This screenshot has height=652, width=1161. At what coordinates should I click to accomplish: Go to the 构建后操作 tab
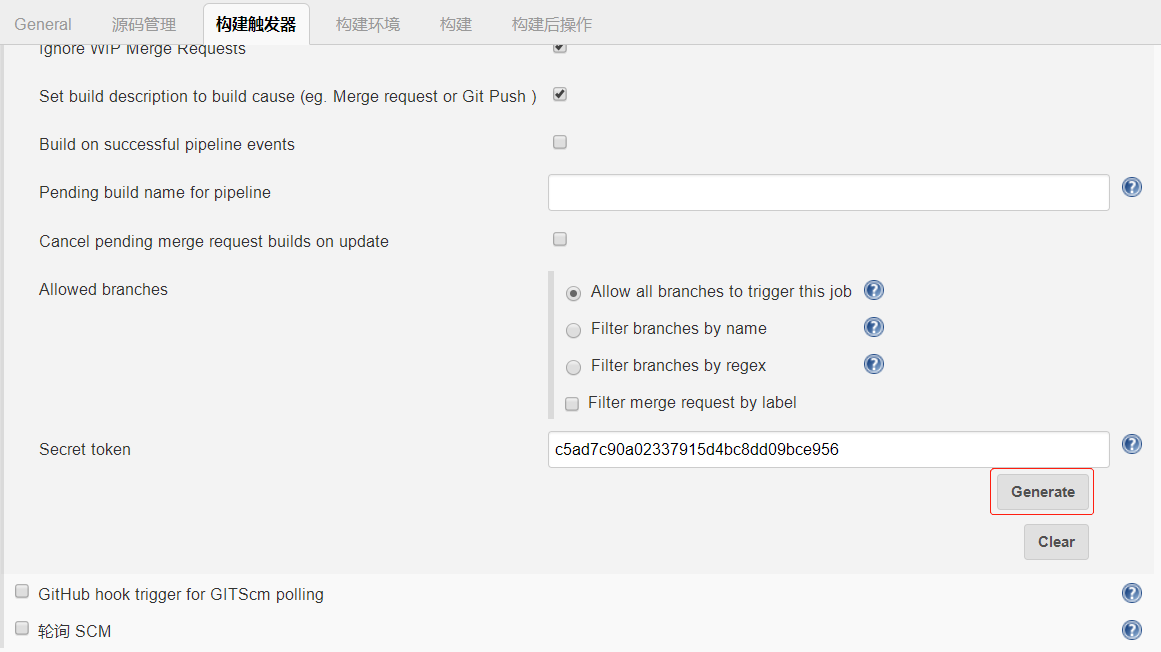552,24
